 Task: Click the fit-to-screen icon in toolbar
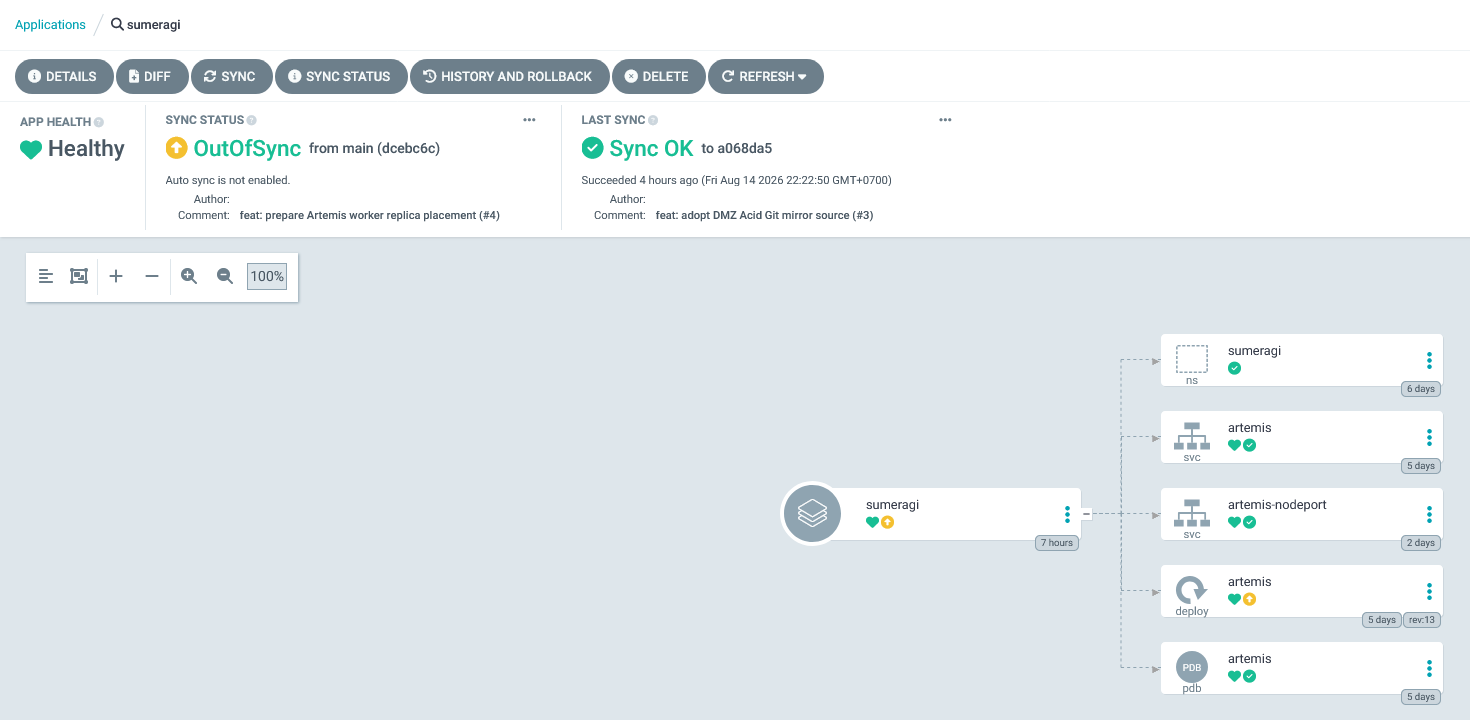79,276
